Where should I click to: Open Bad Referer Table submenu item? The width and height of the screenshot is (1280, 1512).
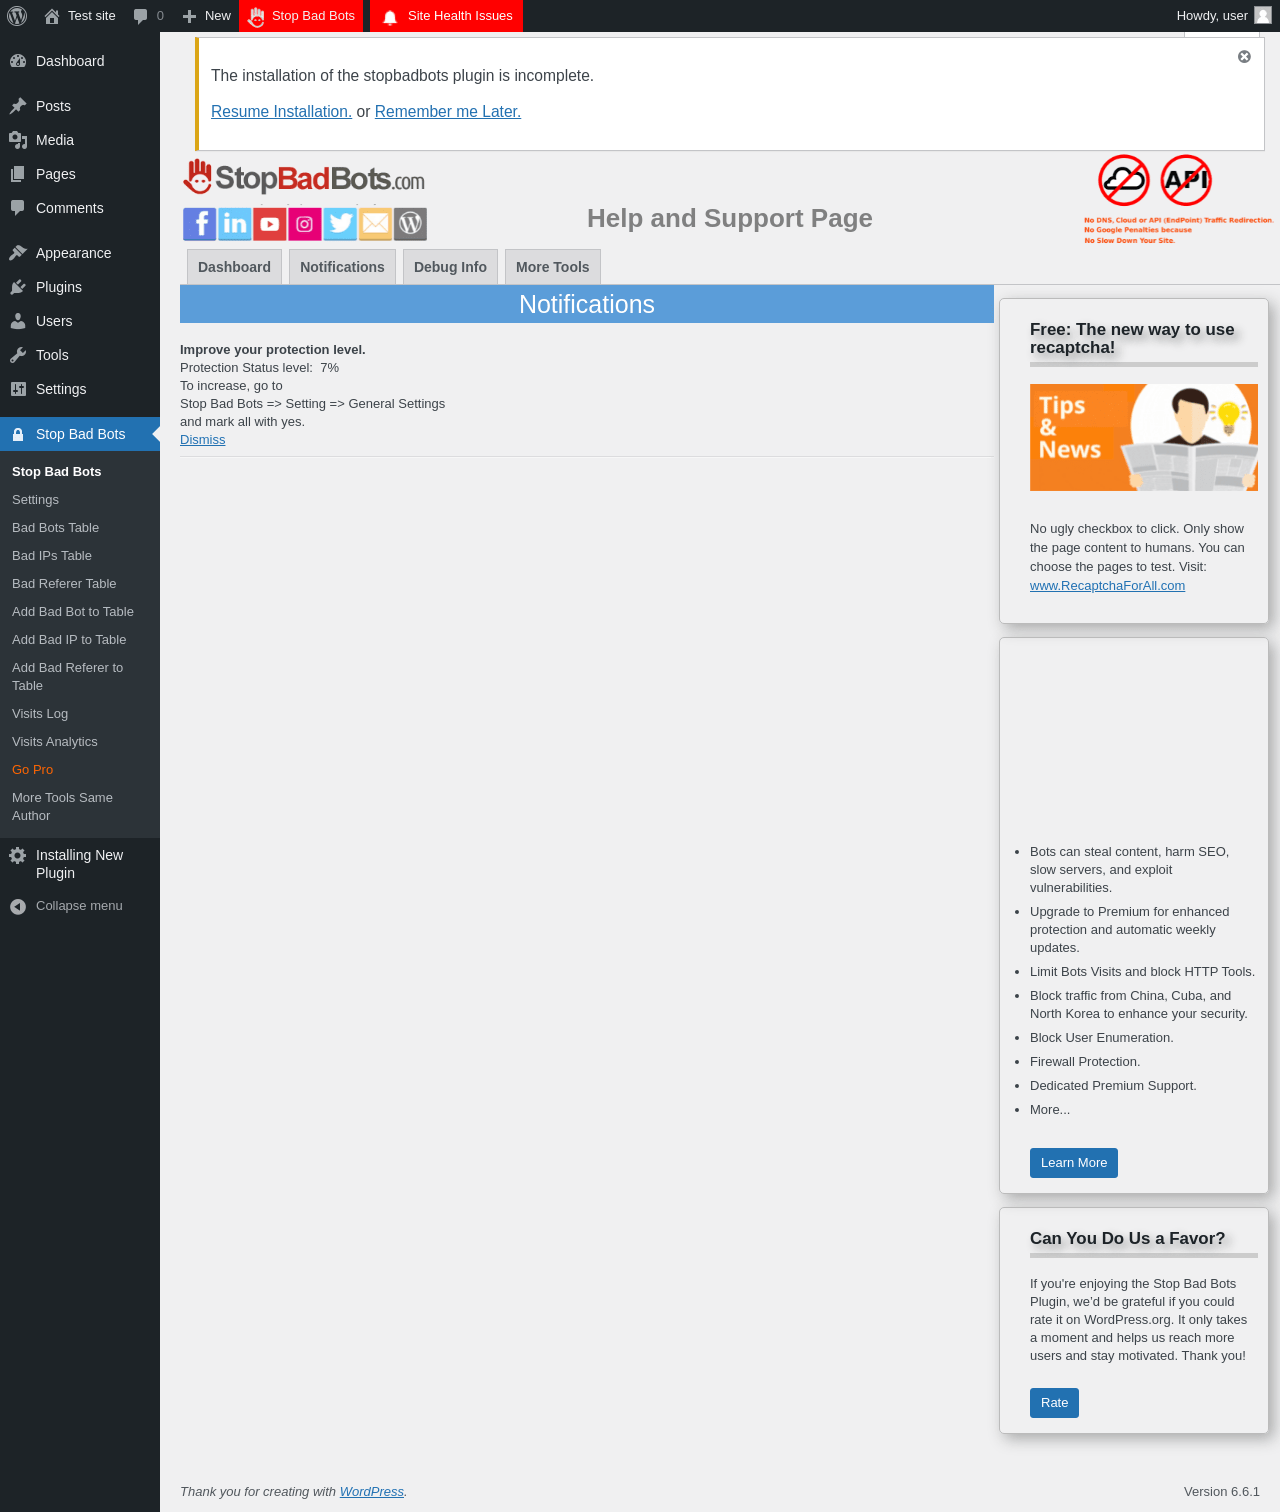[x=80, y=584]
